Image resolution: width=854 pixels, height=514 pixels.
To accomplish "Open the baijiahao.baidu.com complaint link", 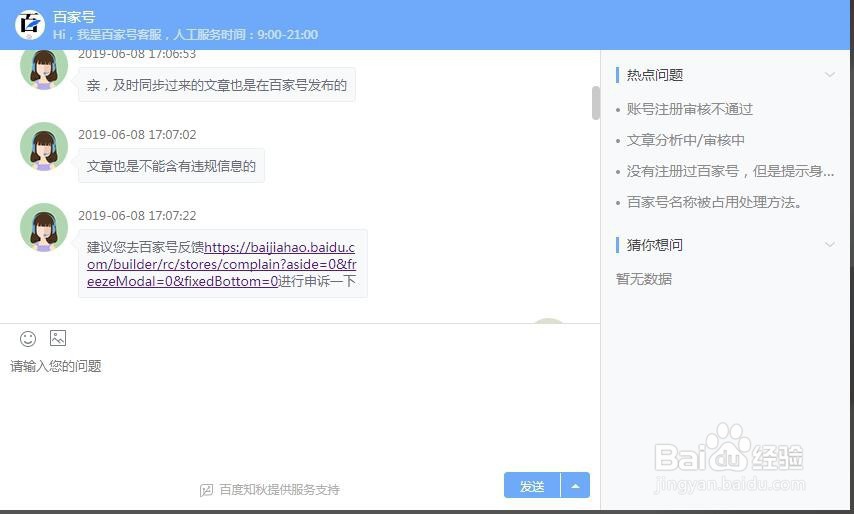I will pyautogui.click(x=222, y=264).
